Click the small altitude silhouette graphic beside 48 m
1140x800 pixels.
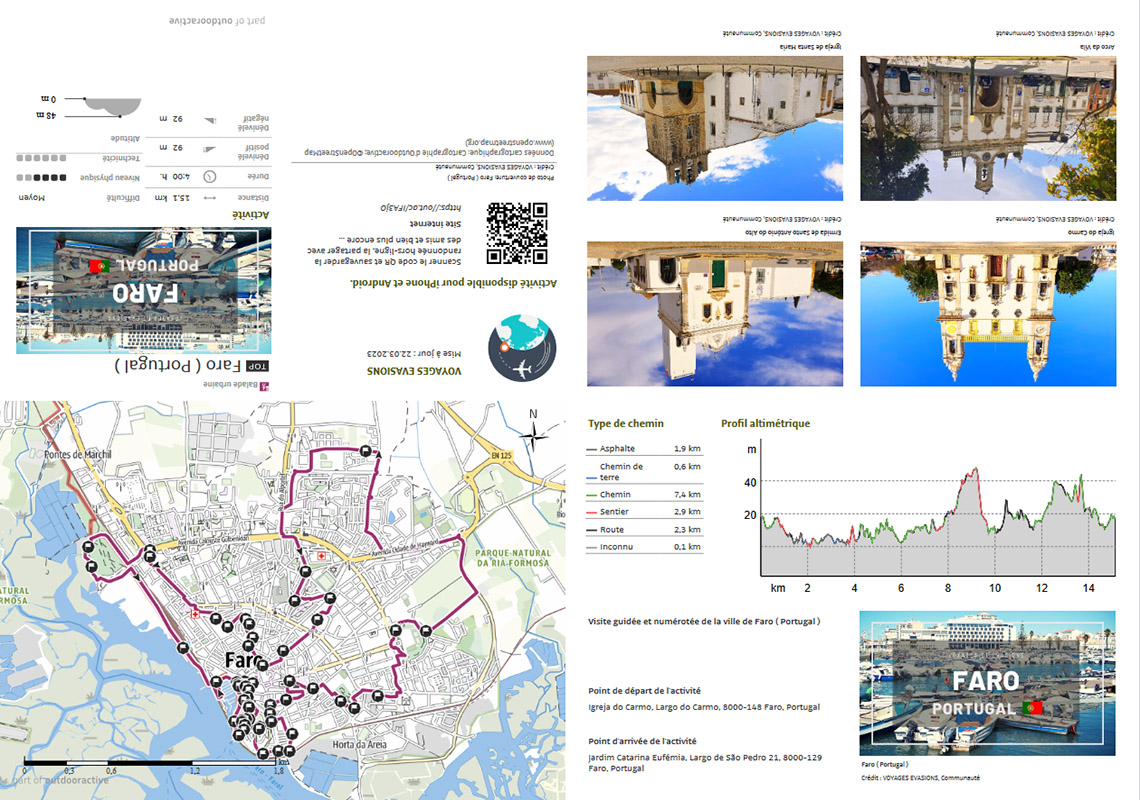click(113, 108)
